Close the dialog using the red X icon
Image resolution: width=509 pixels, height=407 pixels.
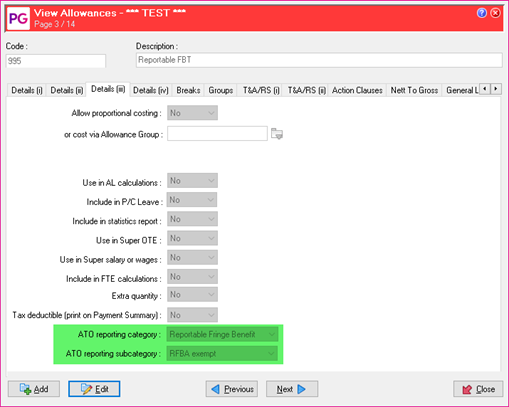pos(496,13)
